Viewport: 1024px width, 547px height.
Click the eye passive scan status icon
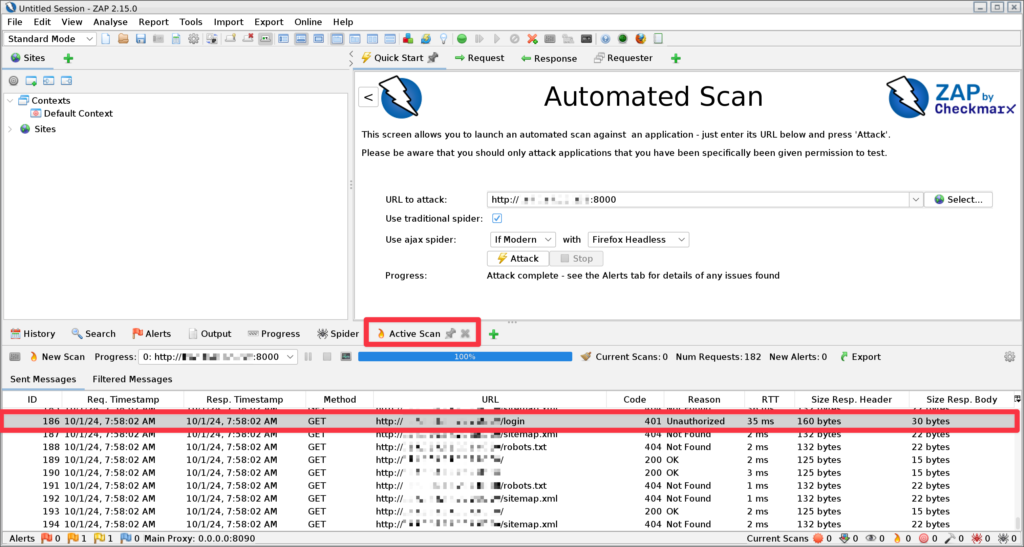(871, 539)
